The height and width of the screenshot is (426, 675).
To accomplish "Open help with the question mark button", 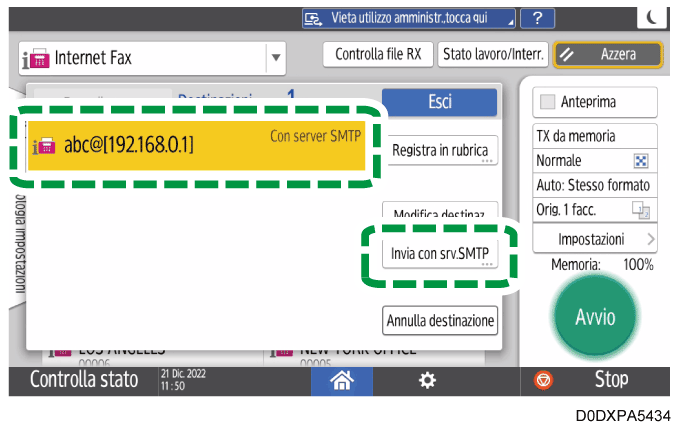I will click(537, 19).
